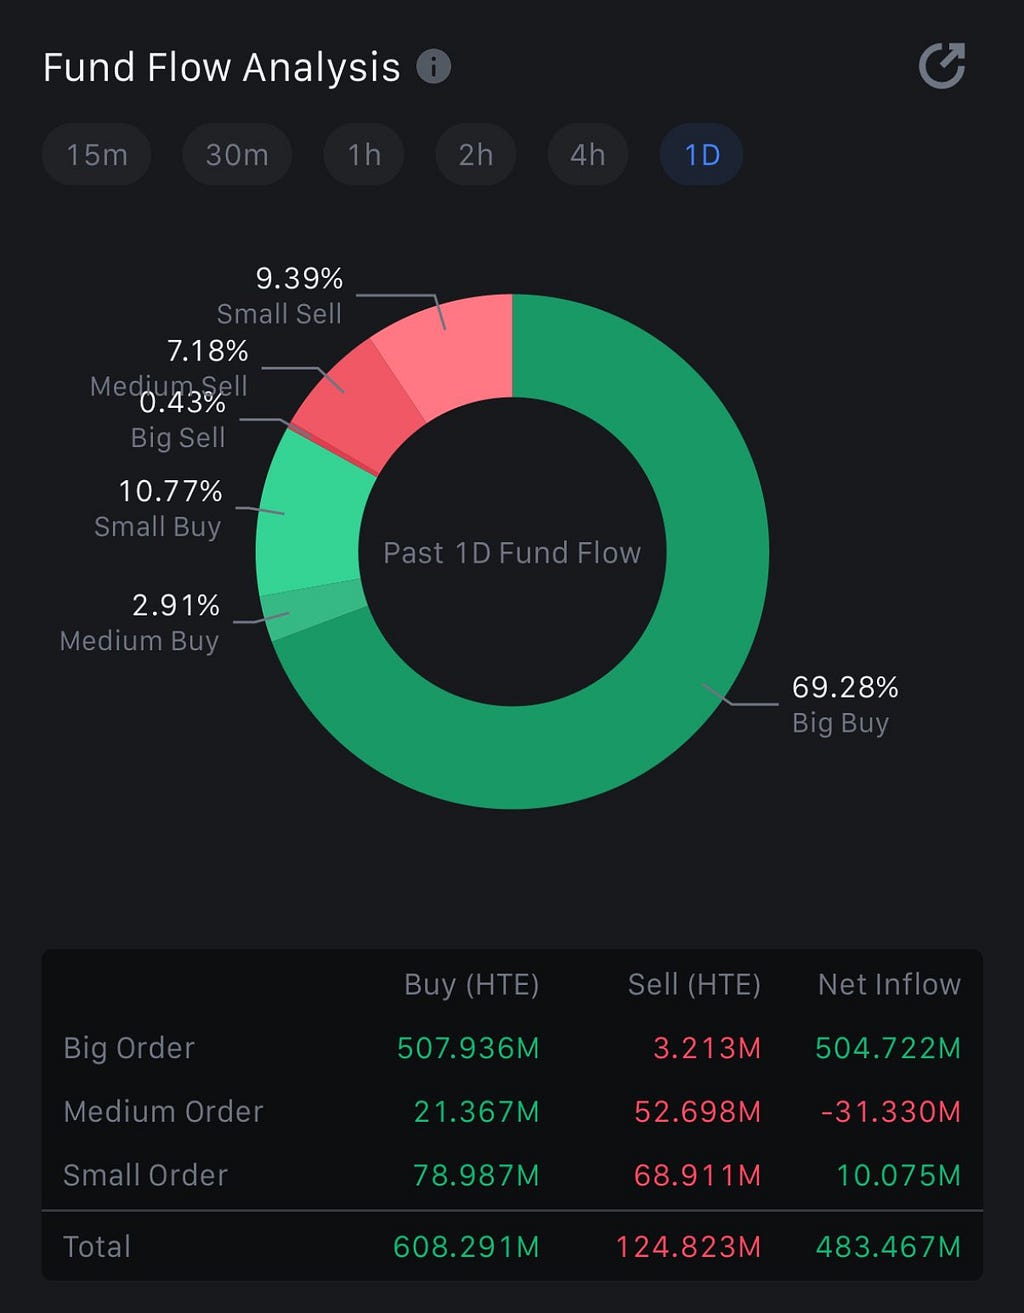This screenshot has width=1024, height=1313.
Task: Tap the share arrow icon at top right
Action: click(942, 66)
